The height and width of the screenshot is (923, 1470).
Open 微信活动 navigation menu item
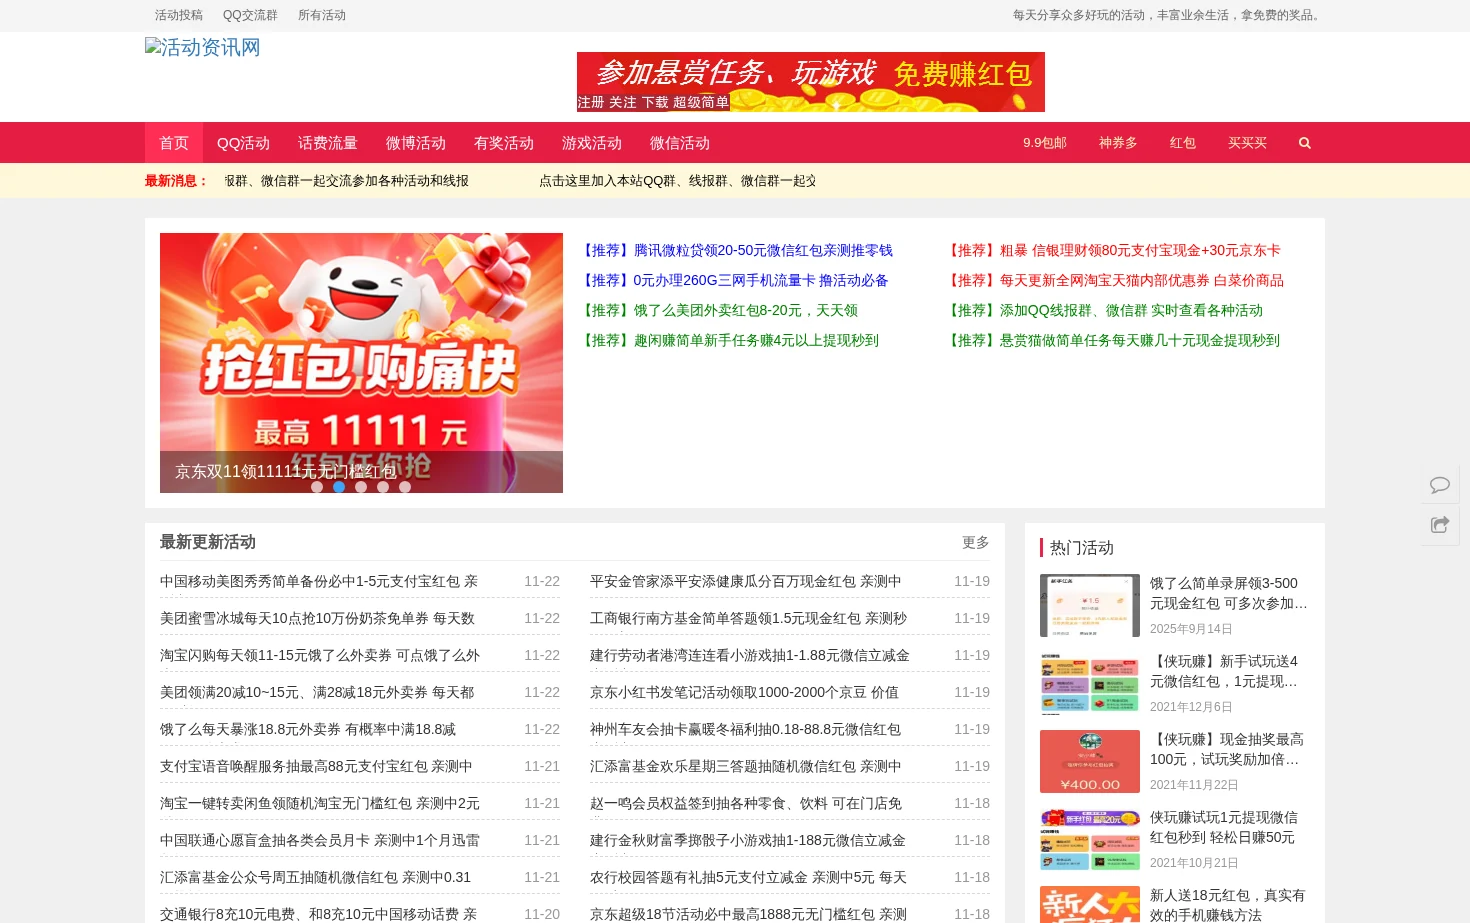(x=680, y=143)
